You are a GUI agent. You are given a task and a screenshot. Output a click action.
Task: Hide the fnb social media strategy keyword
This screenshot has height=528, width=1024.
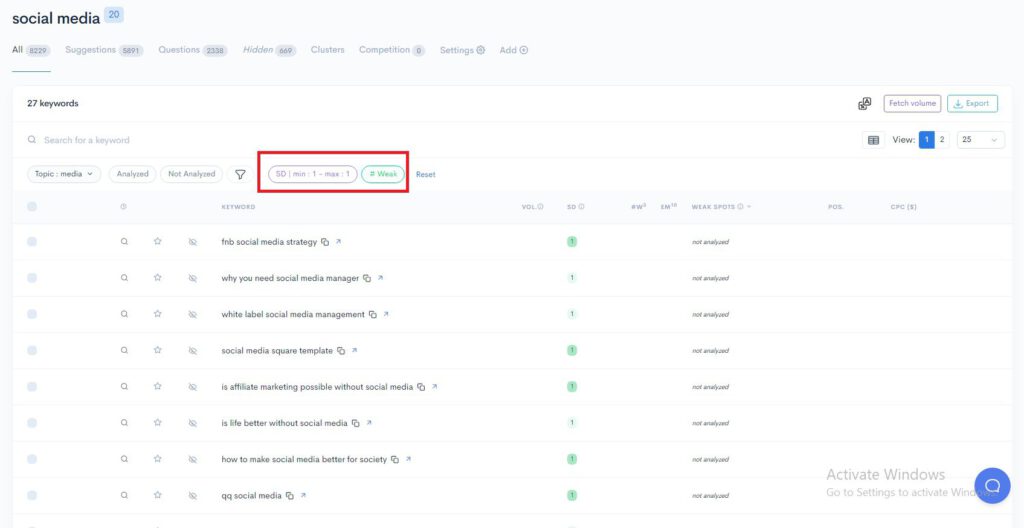(x=193, y=242)
